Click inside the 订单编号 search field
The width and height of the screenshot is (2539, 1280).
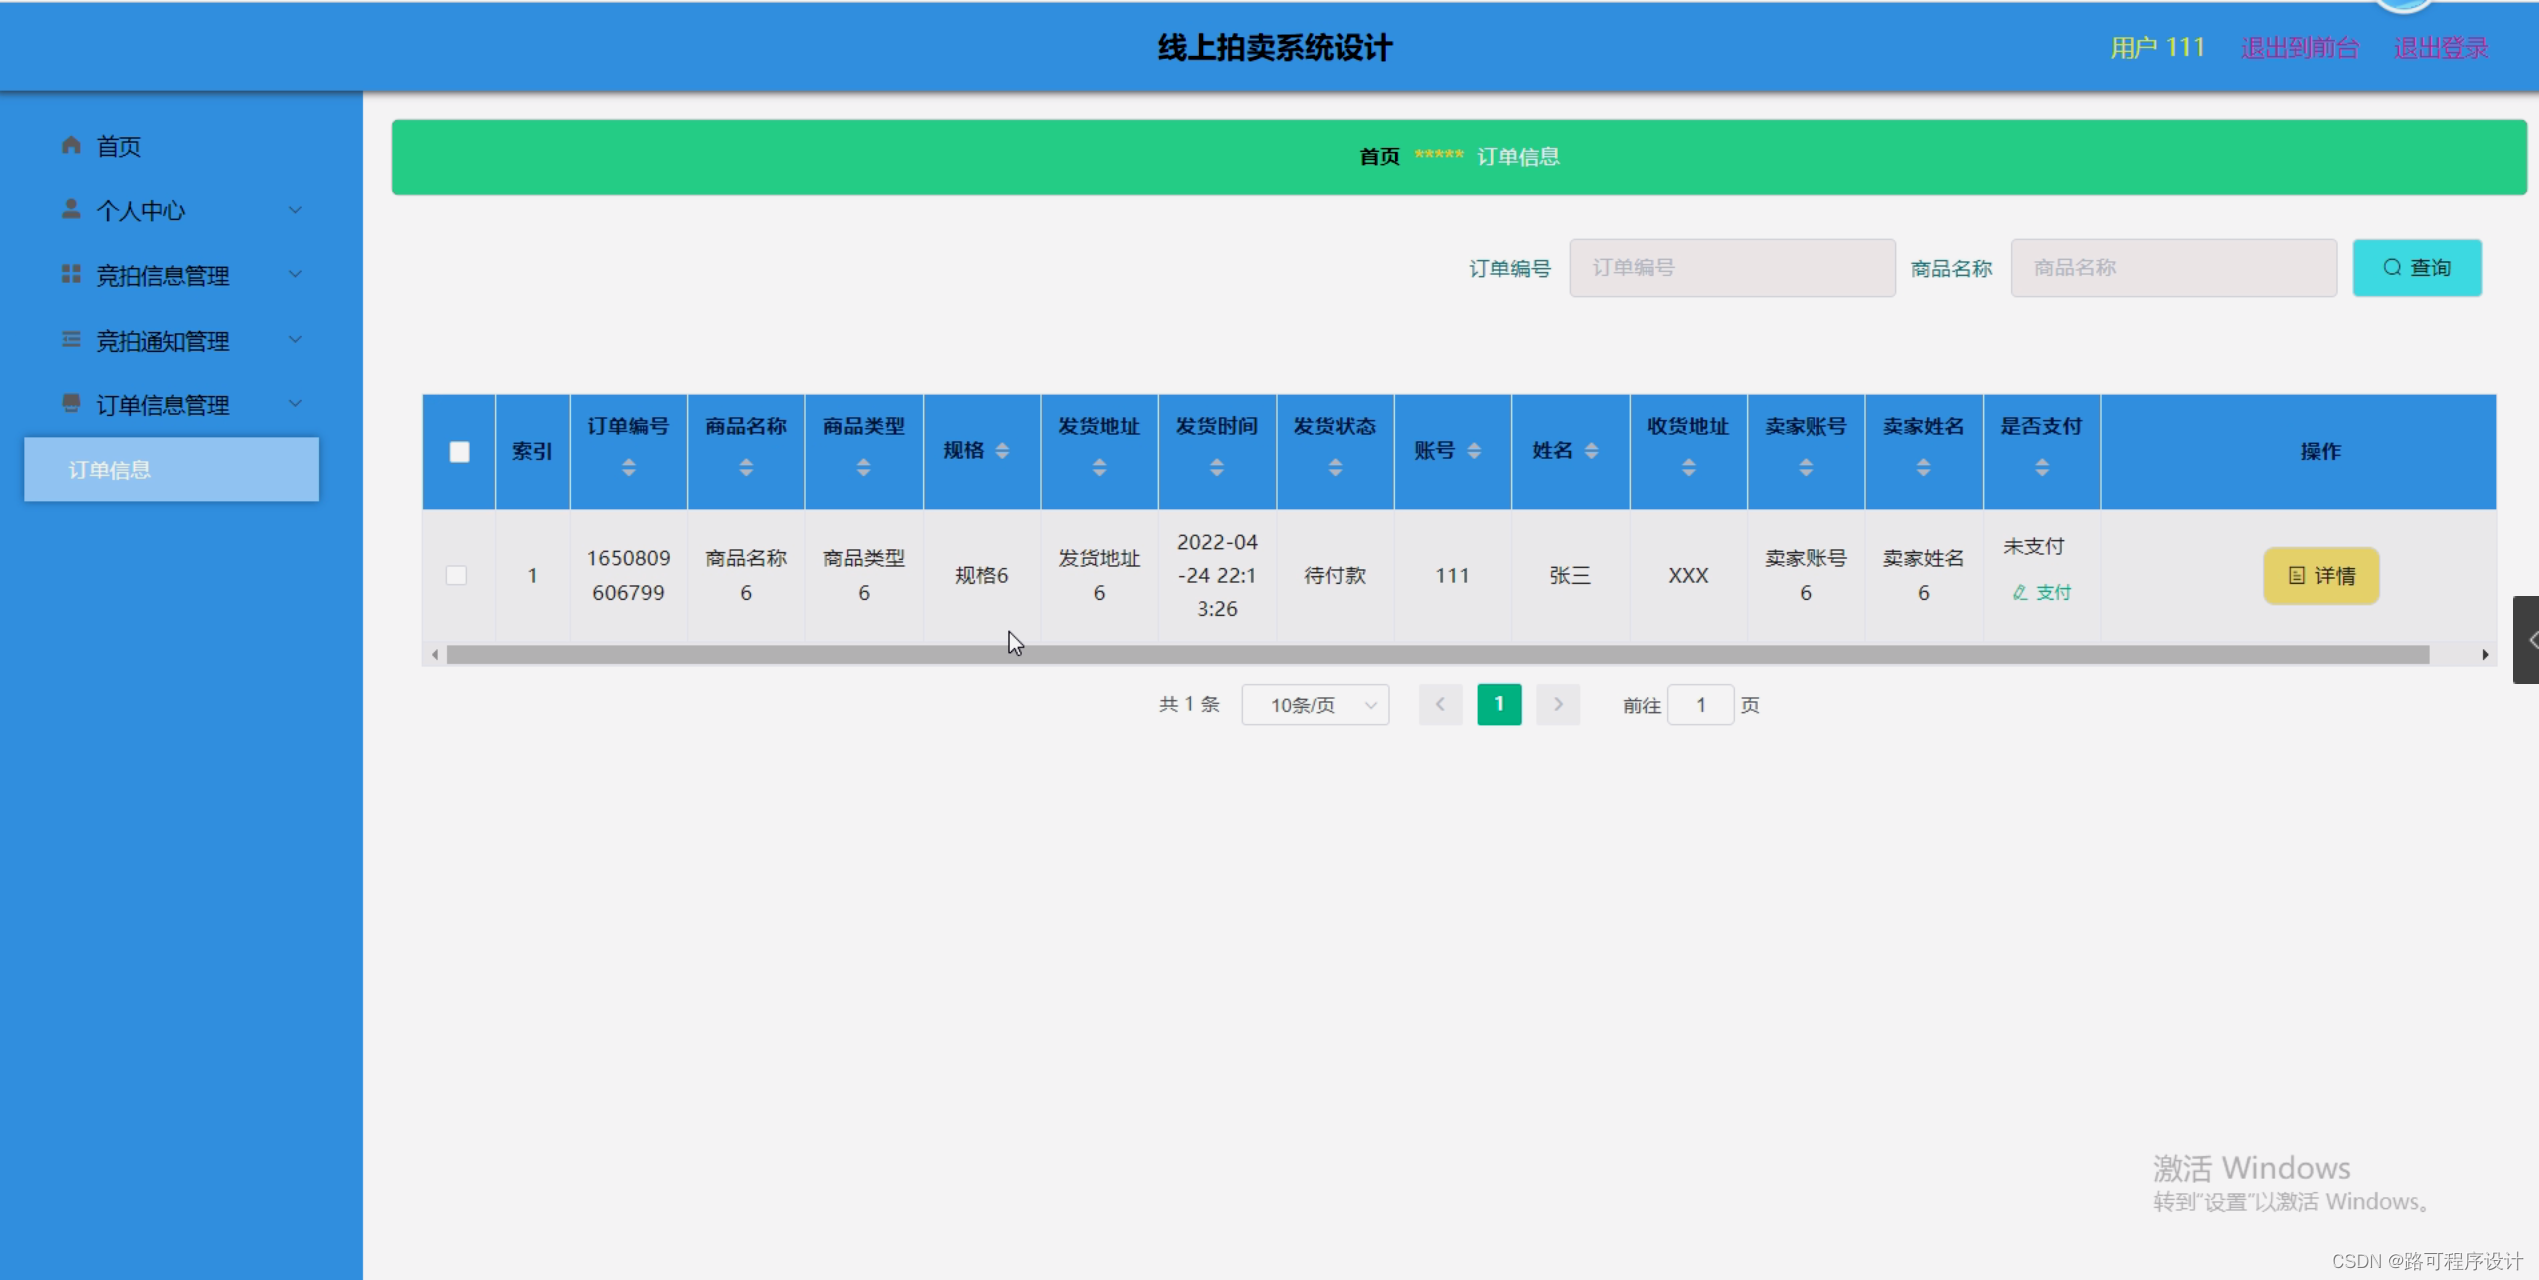1732,267
